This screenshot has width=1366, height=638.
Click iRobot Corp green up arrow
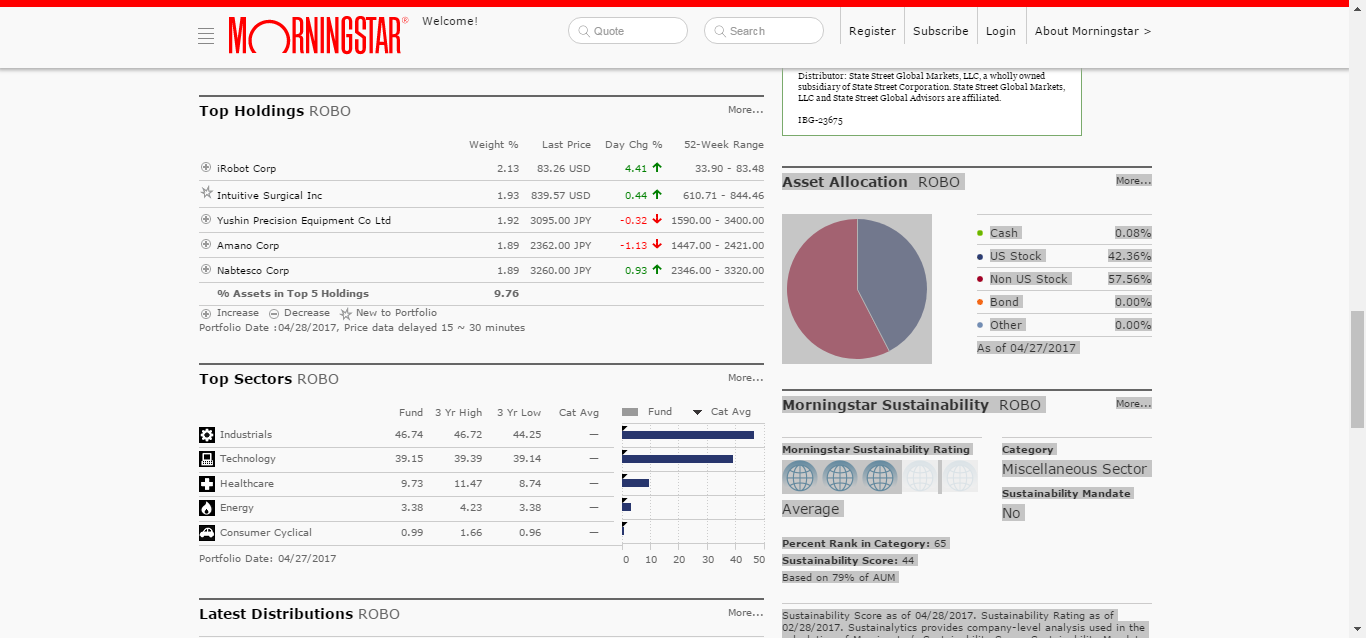tap(657, 168)
